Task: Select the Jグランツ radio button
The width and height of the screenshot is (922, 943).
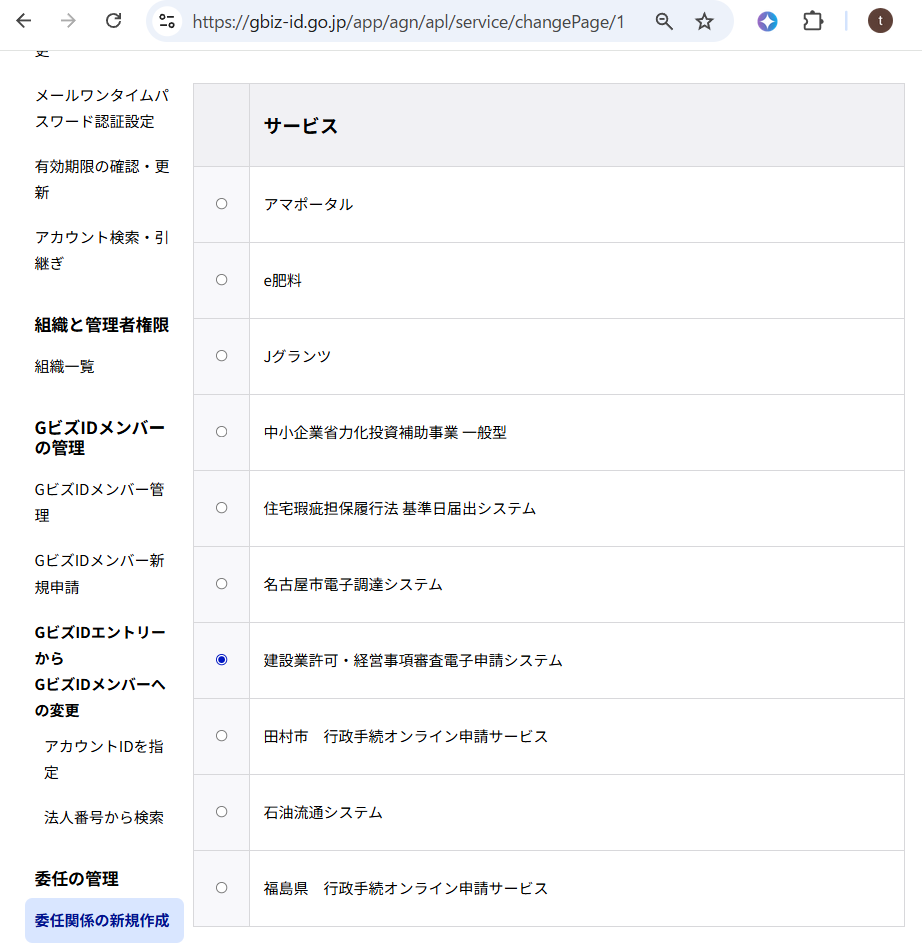Action: click(221, 355)
